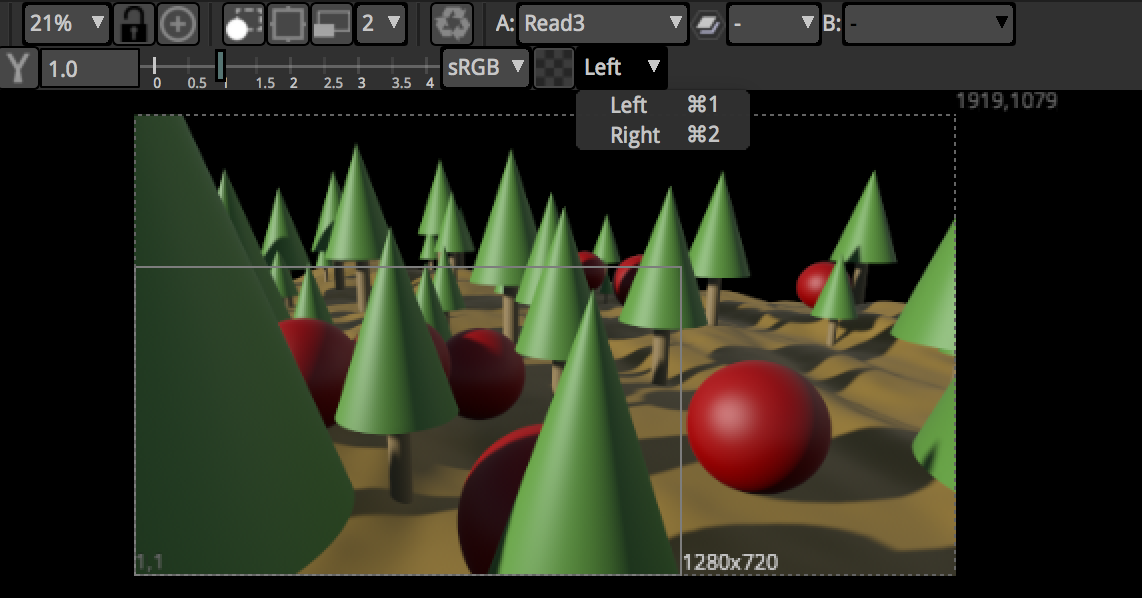Toggle the region of interest icon

(242, 23)
